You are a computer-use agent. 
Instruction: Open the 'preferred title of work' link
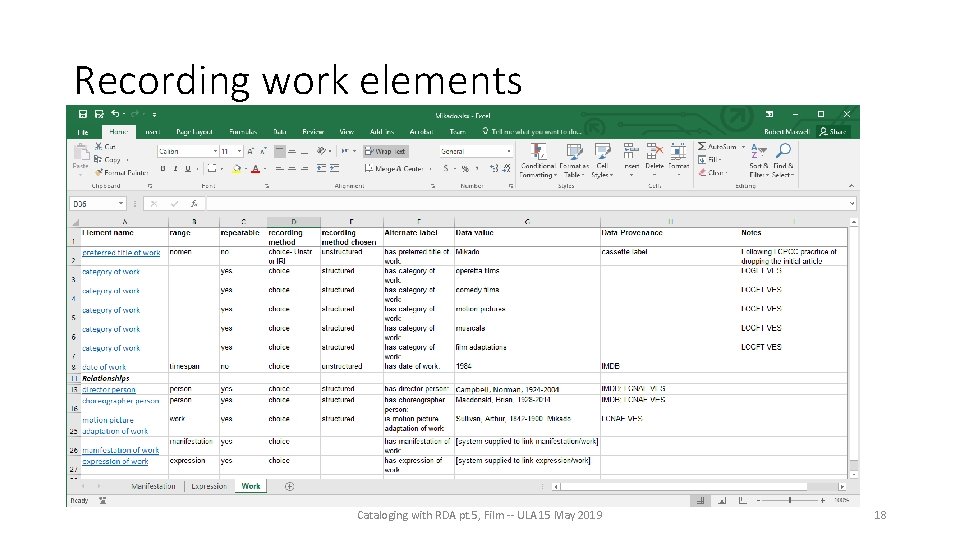[121, 252]
